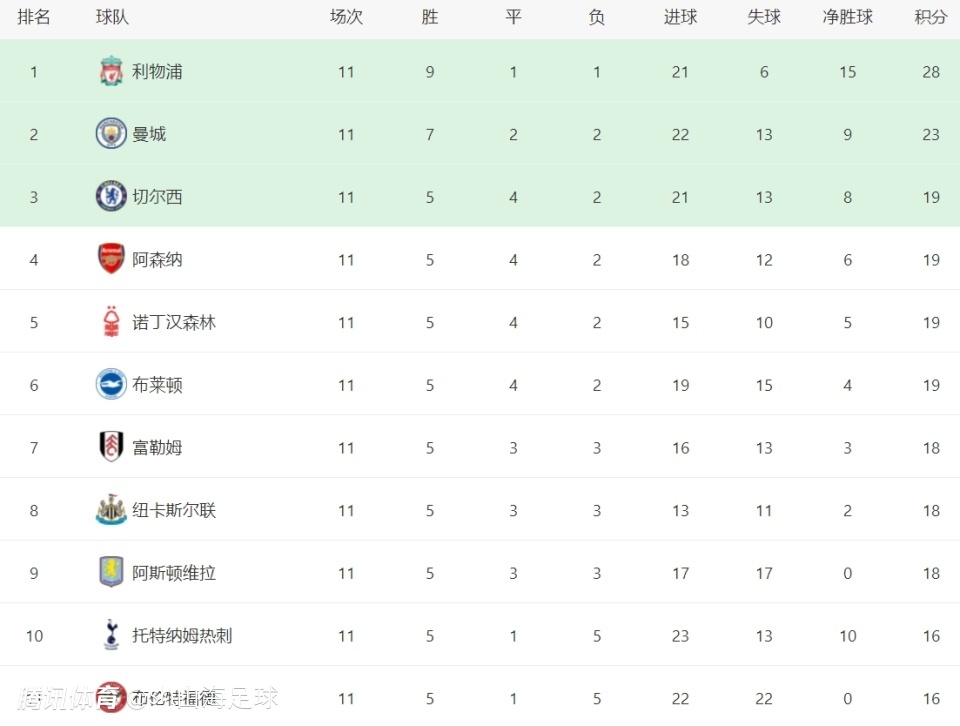Viewport: 960px width, 726px height.
Task: Click the Newcastle United crest icon
Action: (111, 510)
